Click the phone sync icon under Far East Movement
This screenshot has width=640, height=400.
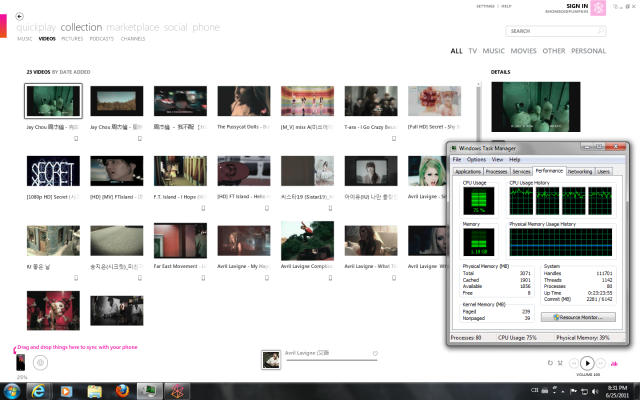[x=203, y=278]
